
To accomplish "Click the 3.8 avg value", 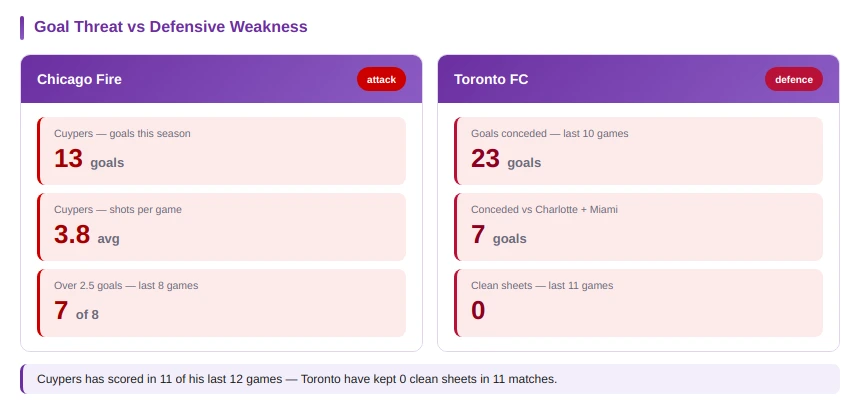I will click(x=87, y=236).
